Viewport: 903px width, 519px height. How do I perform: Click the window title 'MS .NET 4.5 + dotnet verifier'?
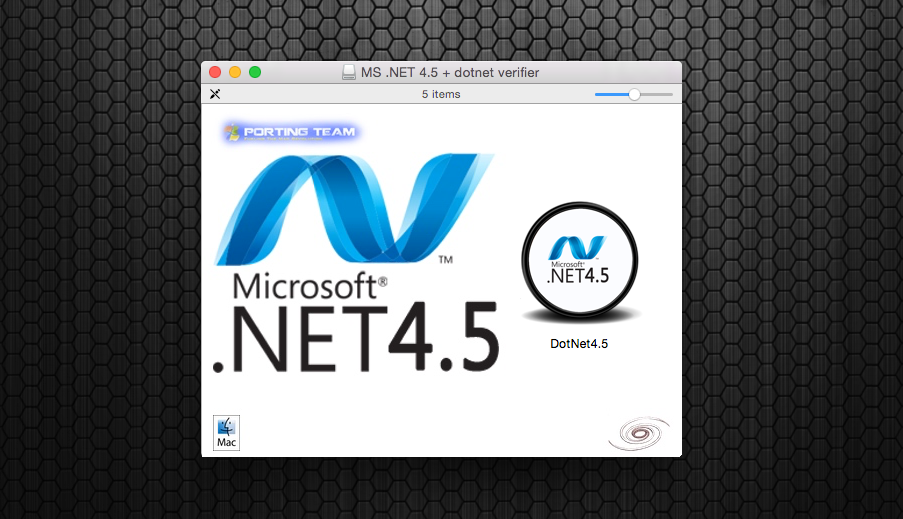click(450, 73)
